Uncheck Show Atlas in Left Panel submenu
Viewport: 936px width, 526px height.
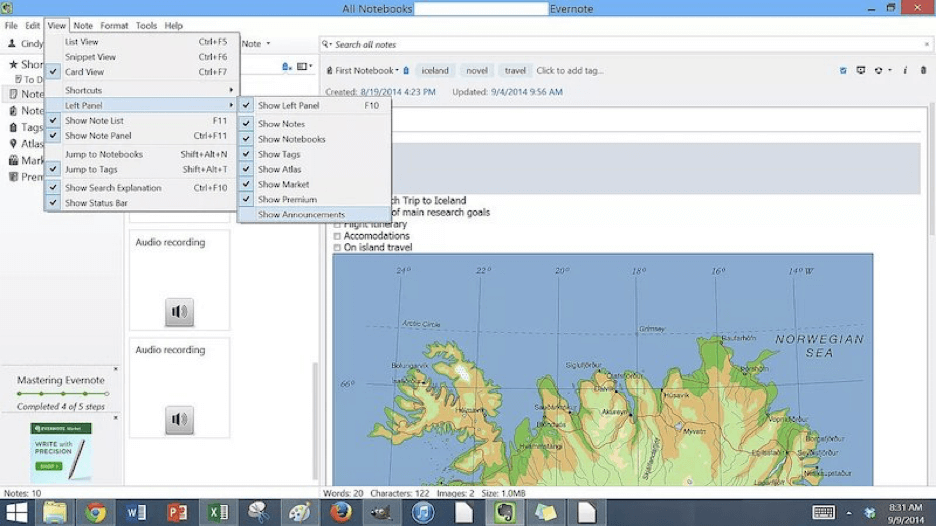[x=279, y=169]
